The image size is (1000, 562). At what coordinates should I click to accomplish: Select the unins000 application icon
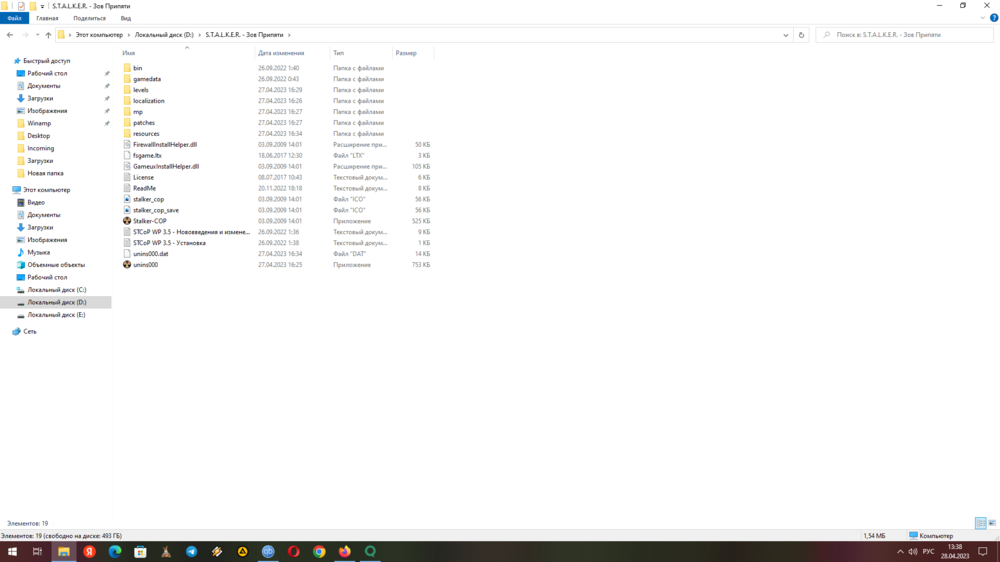(127, 265)
